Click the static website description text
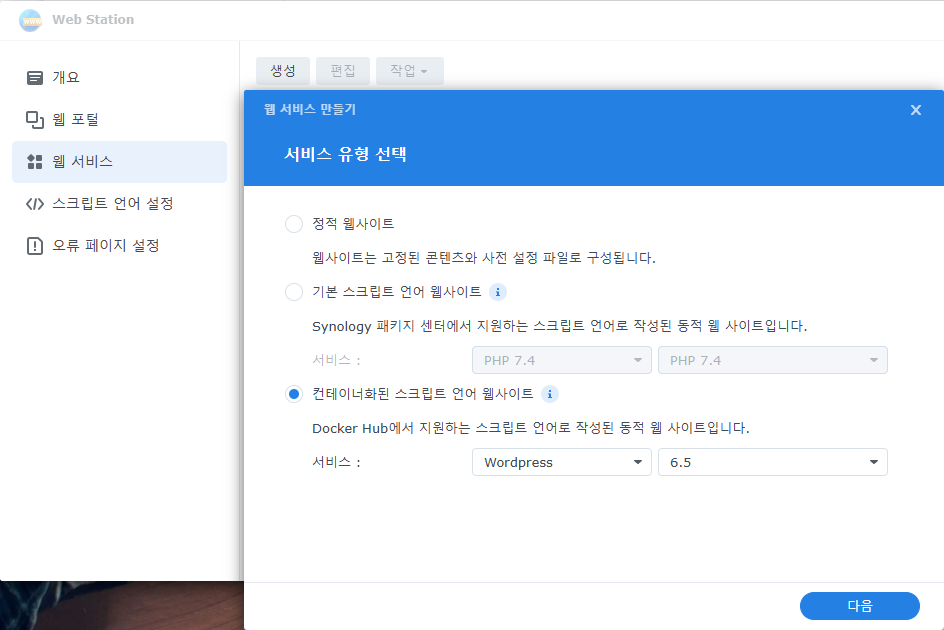 tap(483, 258)
